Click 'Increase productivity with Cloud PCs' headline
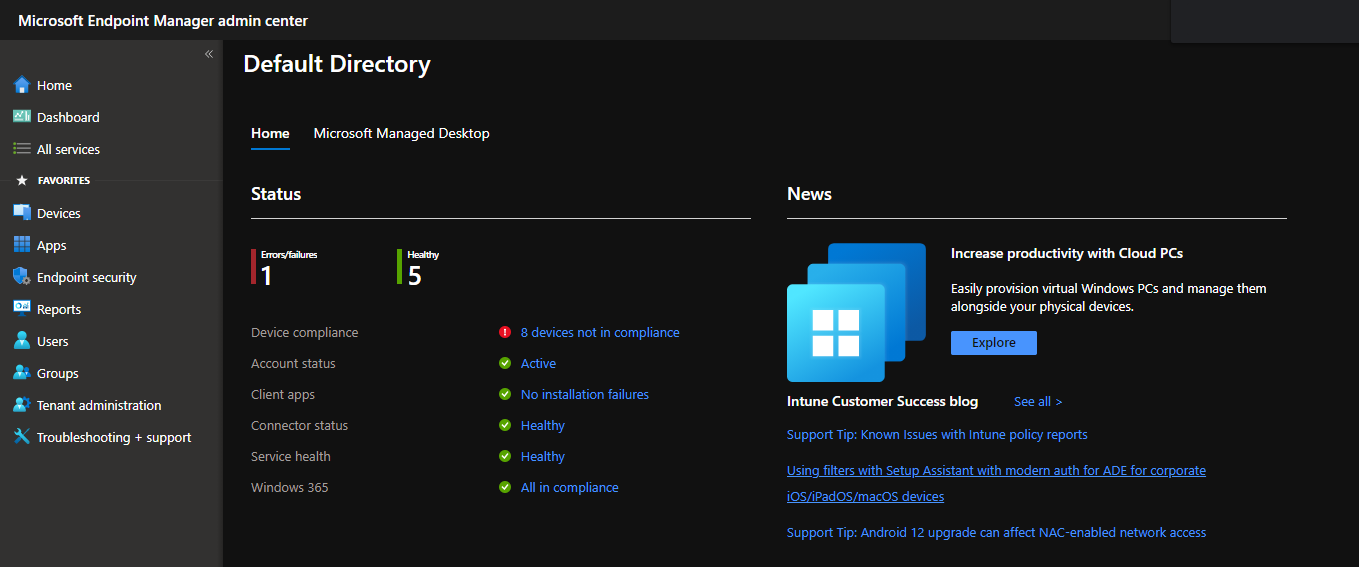Image resolution: width=1359 pixels, height=567 pixels. coord(1067,253)
